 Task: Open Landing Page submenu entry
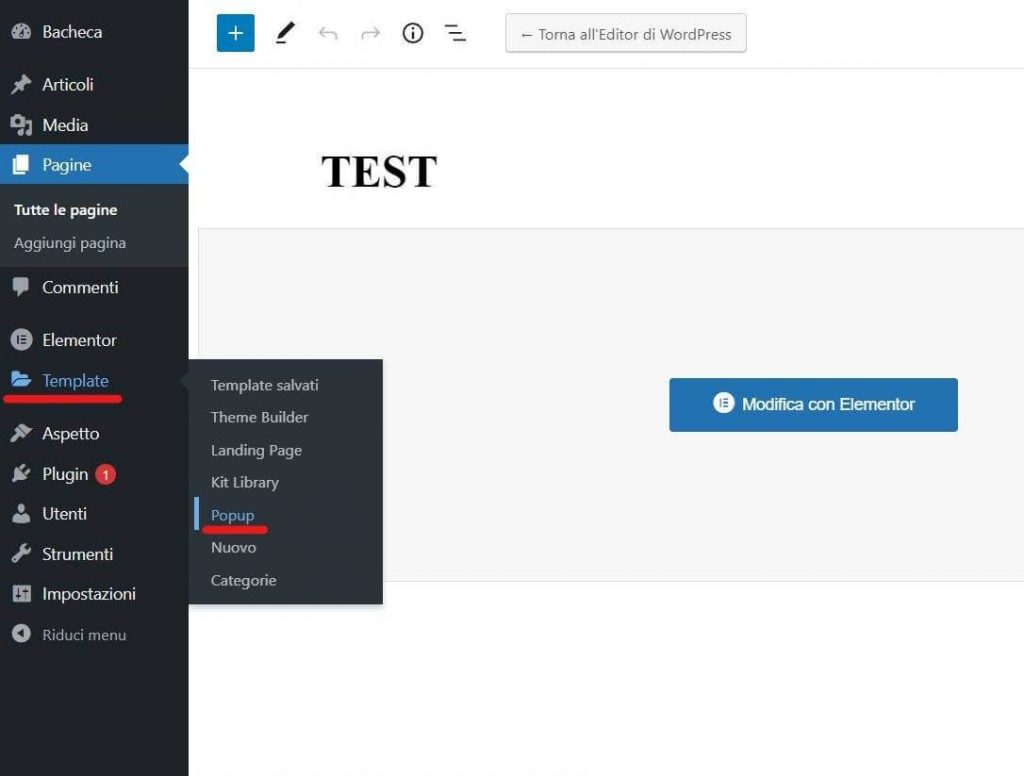(x=256, y=450)
